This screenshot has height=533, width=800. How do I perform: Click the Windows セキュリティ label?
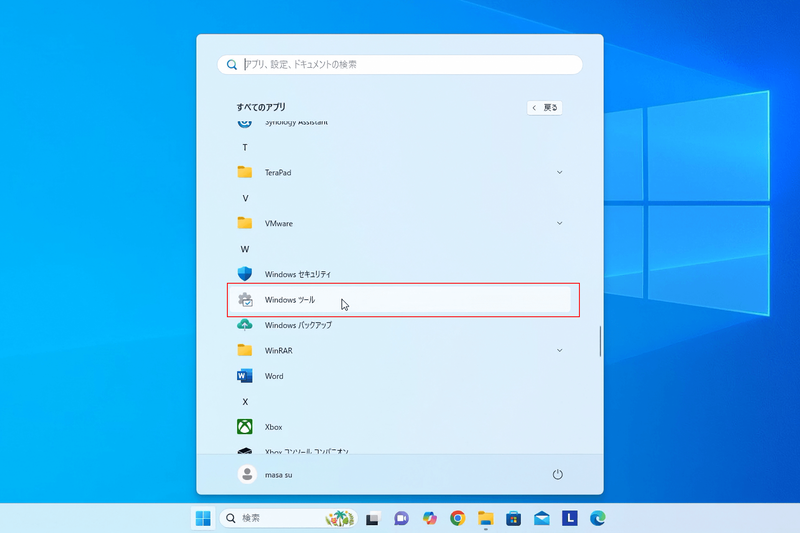pos(297,274)
